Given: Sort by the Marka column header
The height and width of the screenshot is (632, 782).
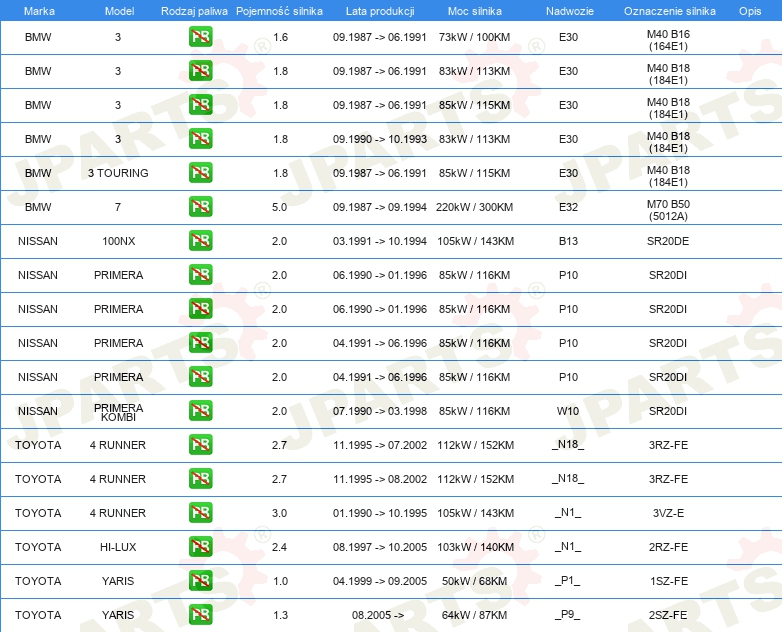Looking at the screenshot, I should click(39, 11).
